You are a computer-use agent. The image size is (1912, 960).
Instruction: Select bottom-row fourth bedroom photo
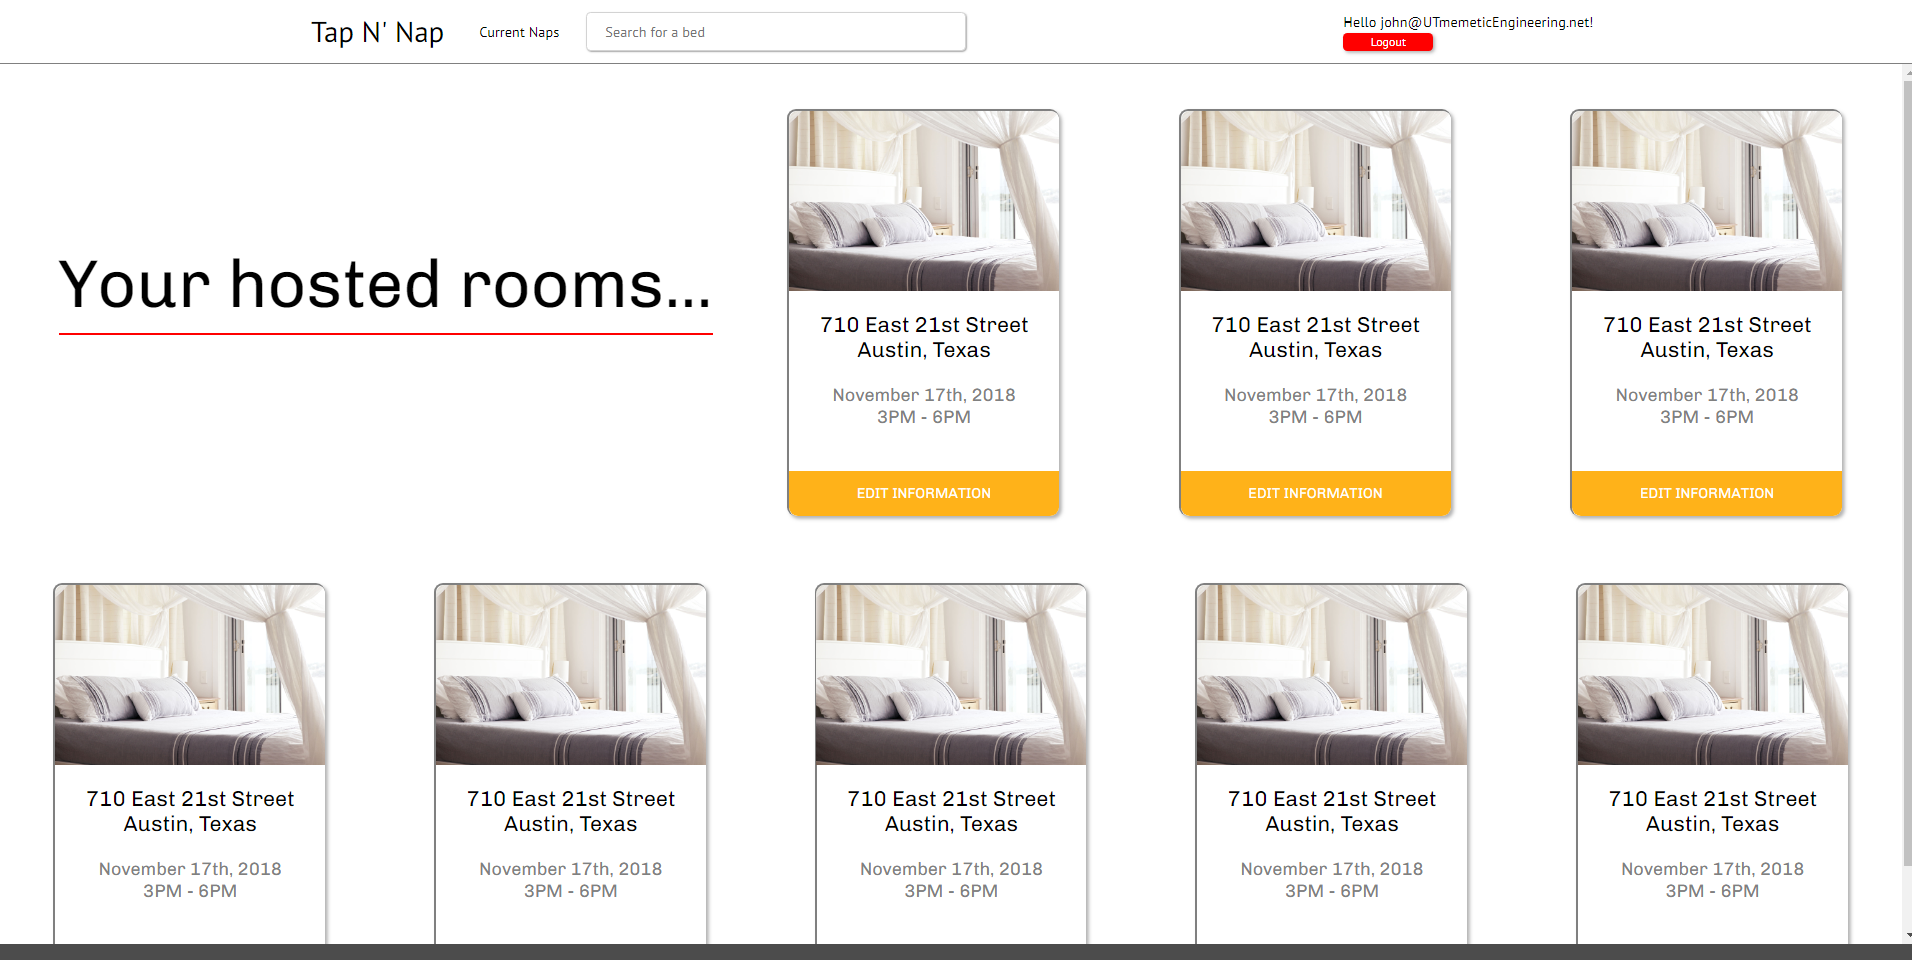pyautogui.click(x=1332, y=675)
